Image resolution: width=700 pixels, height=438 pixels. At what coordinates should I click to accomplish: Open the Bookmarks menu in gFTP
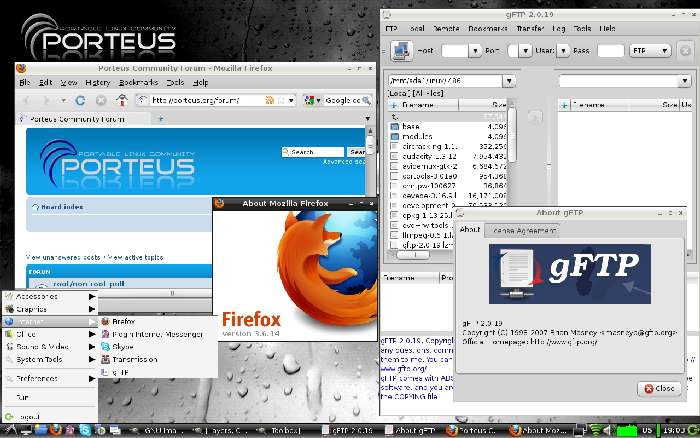(486, 29)
